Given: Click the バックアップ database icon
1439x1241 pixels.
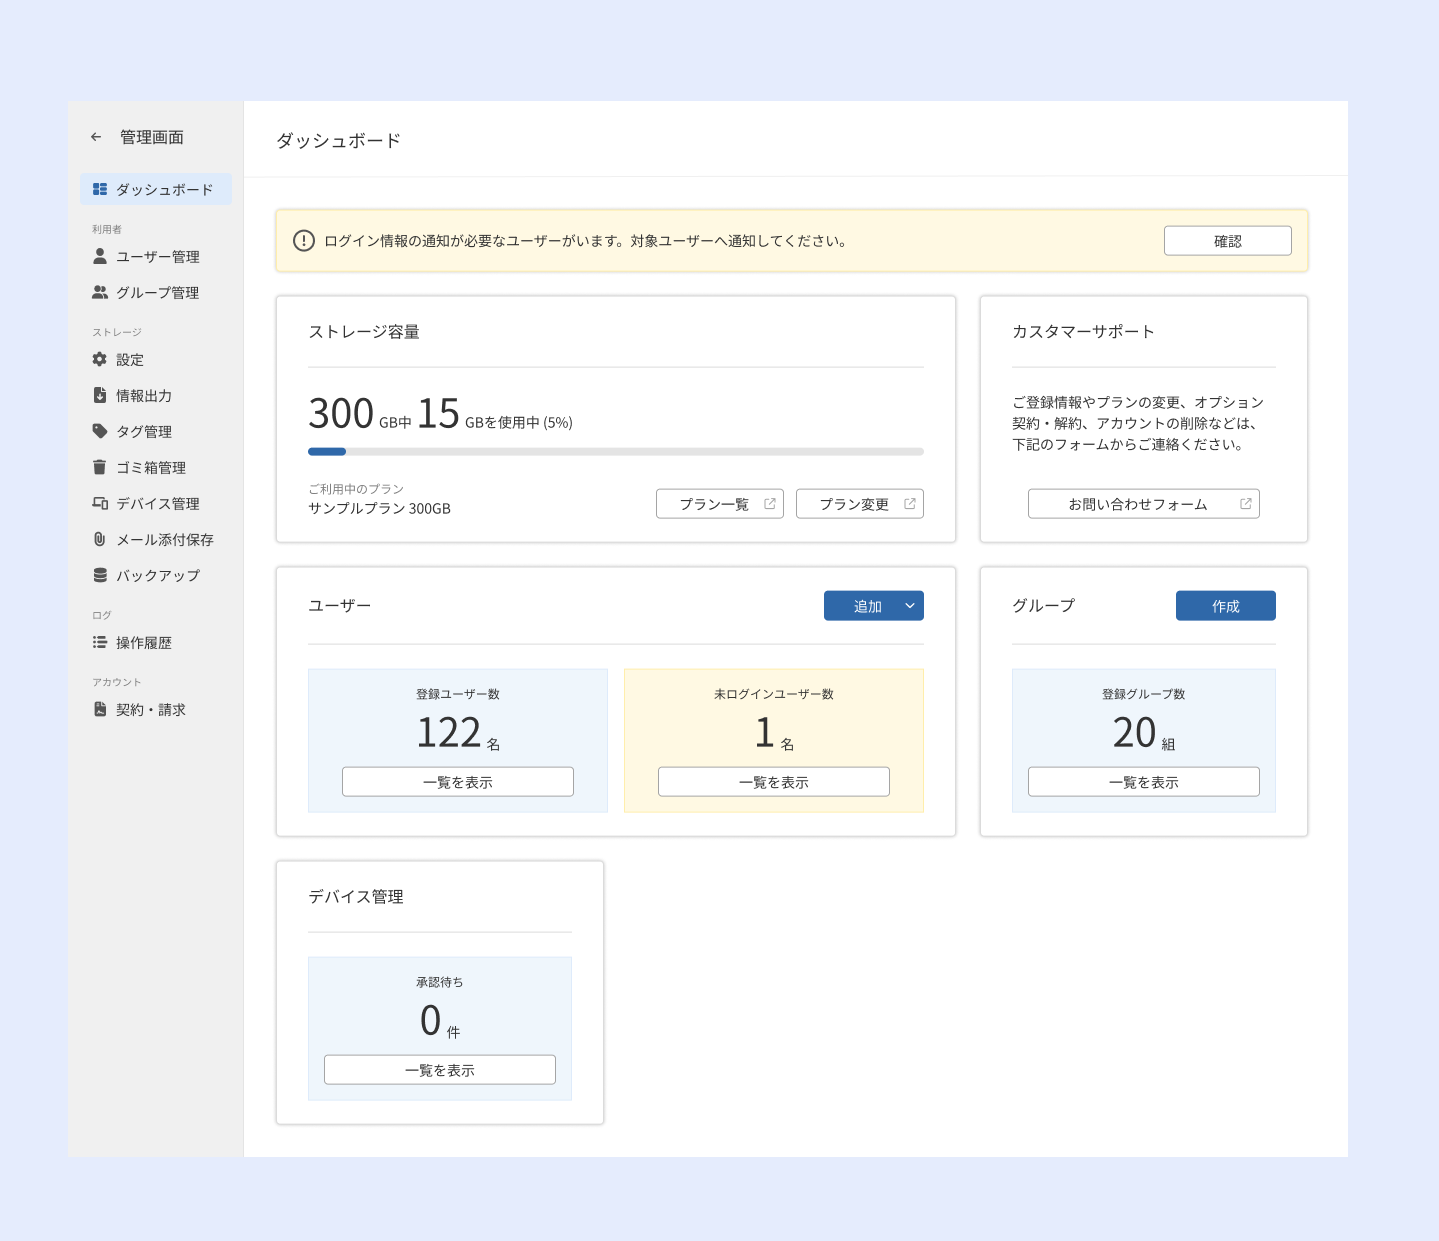Looking at the screenshot, I should tap(100, 575).
